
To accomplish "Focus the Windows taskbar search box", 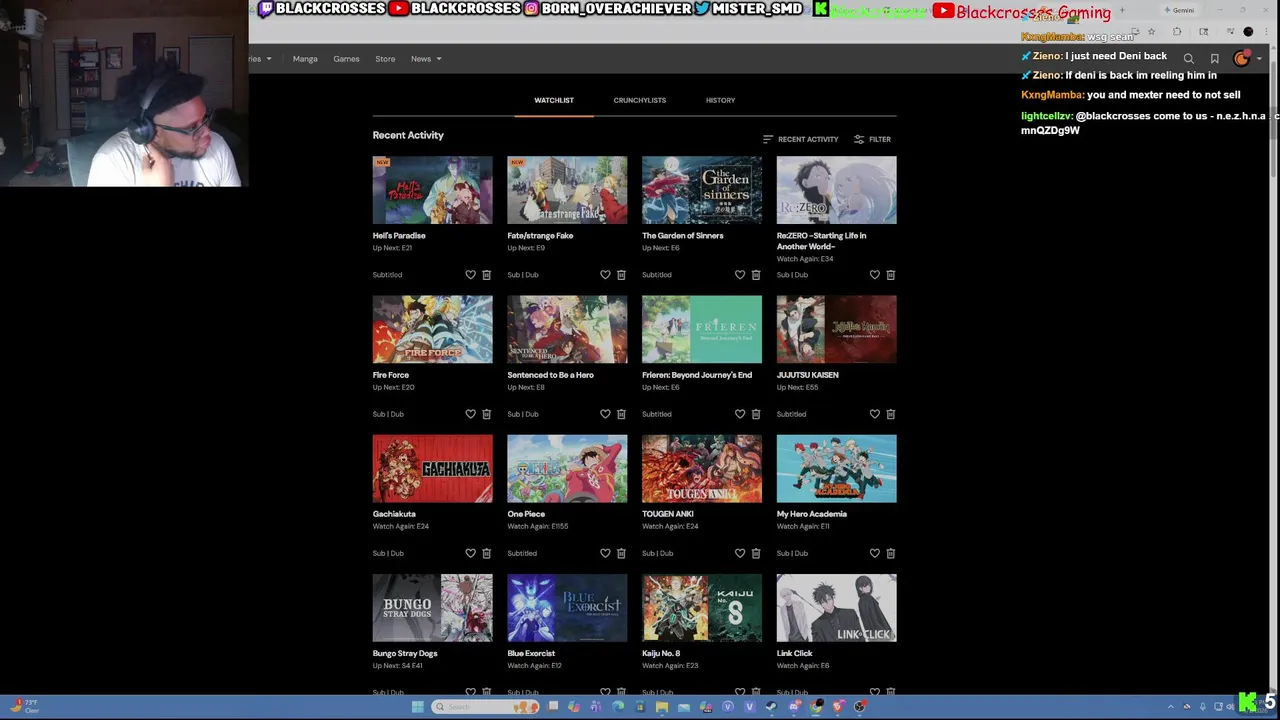I will tap(485, 707).
